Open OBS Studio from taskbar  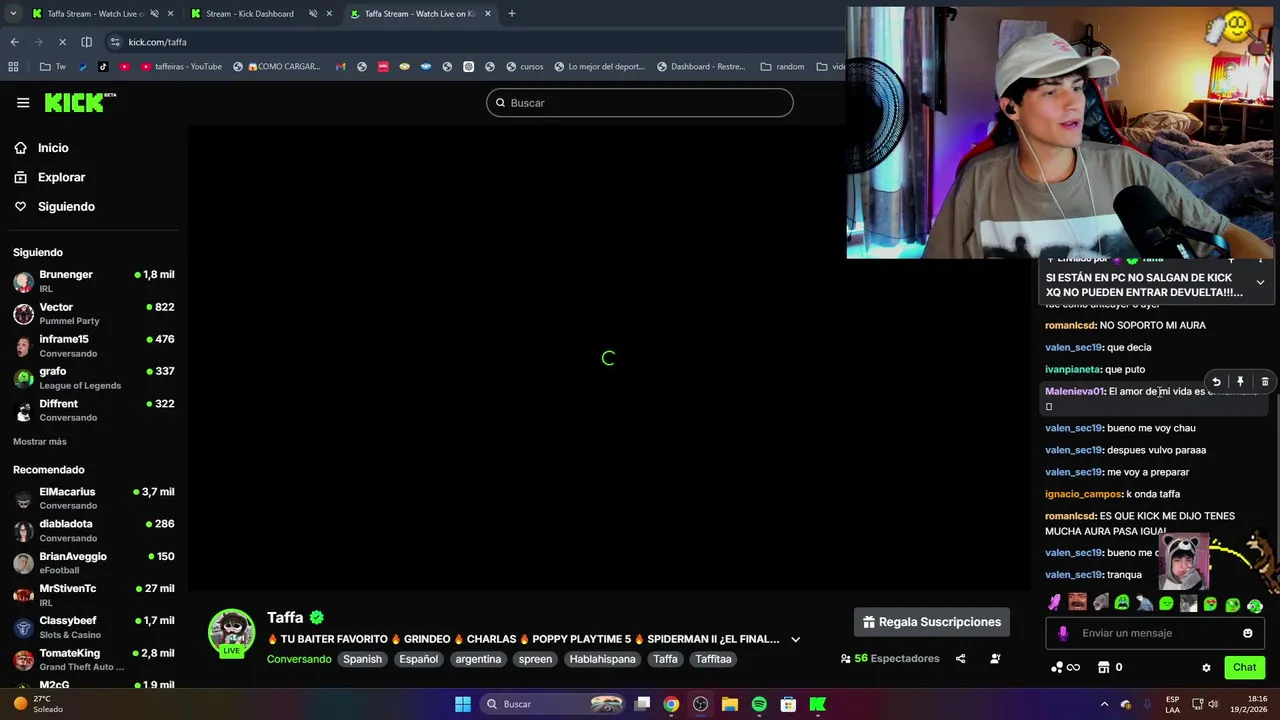(700, 704)
